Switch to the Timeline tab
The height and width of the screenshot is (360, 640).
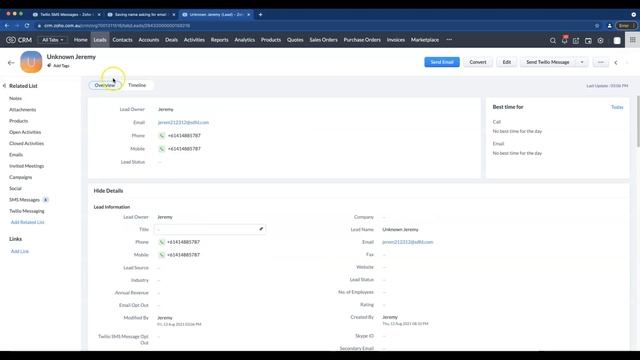coord(137,85)
